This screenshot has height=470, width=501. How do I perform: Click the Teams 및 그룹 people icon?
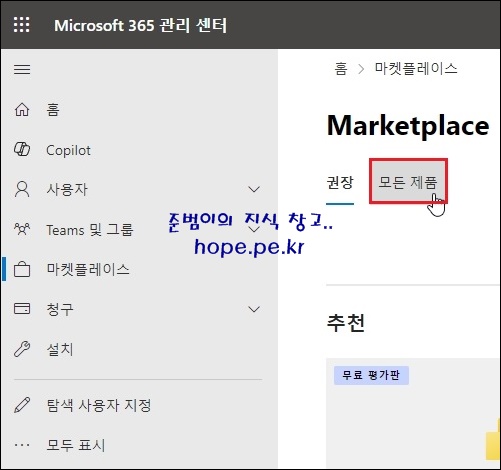(22, 229)
